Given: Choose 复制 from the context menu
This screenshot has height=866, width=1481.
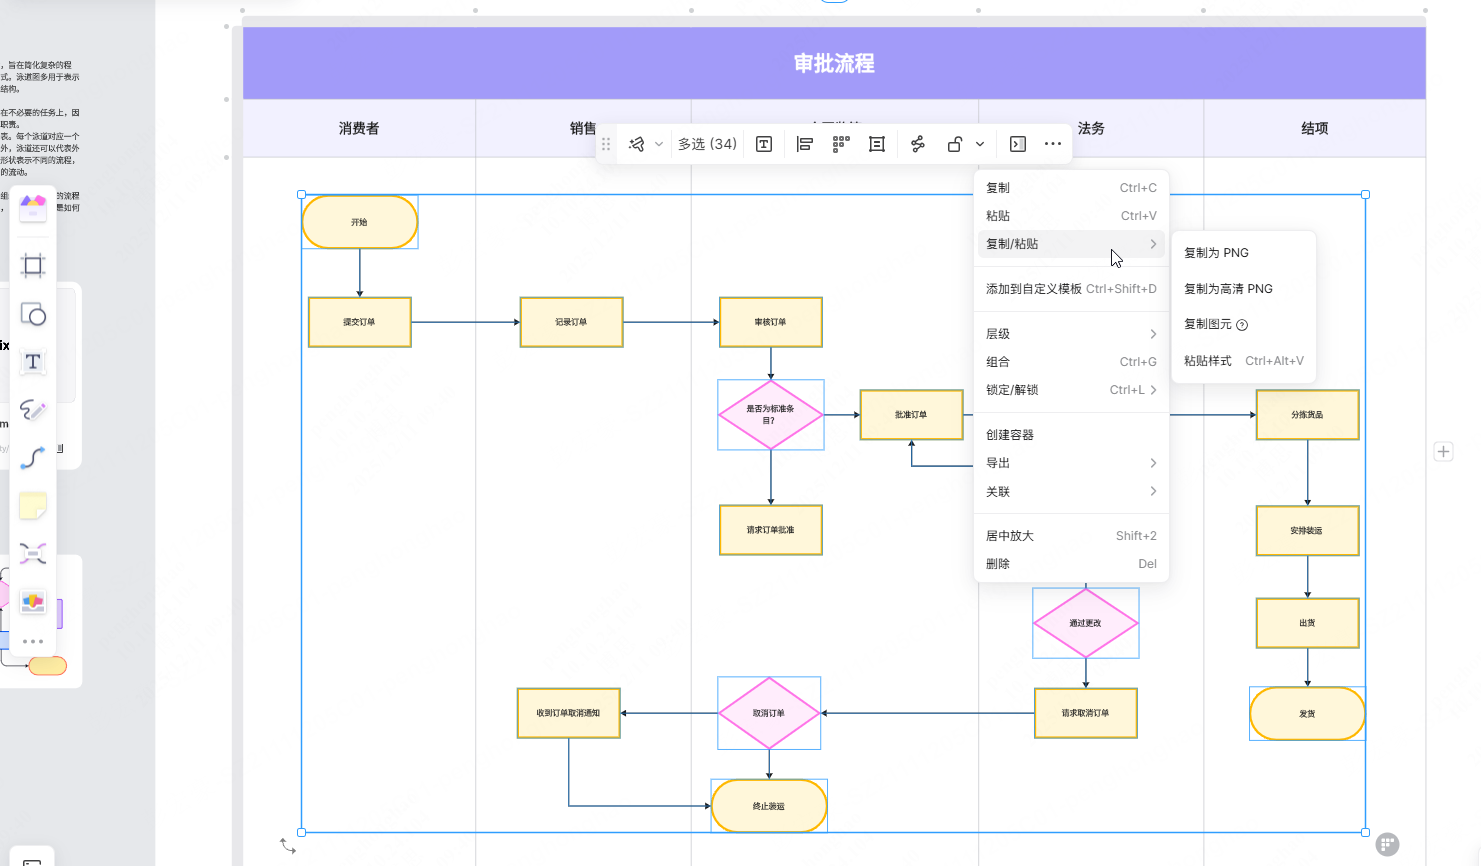Looking at the screenshot, I should pyautogui.click(x=1071, y=188).
